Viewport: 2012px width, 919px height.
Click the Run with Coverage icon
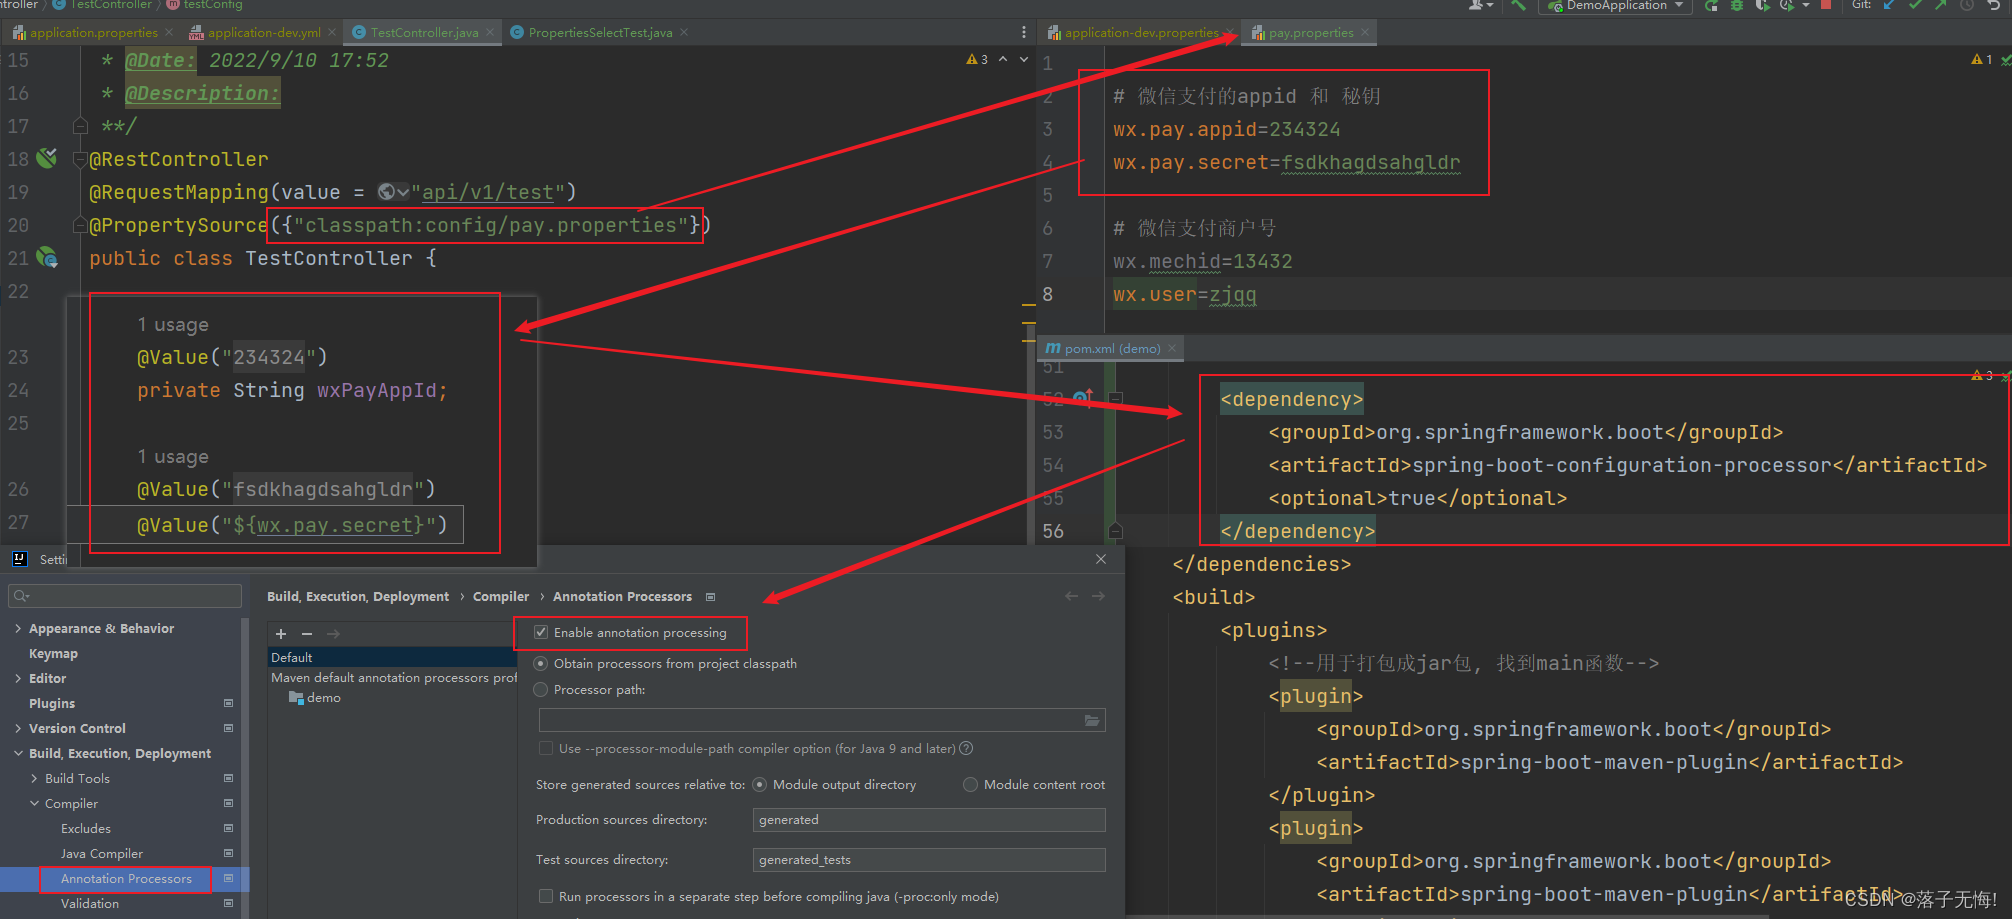coord(1762,5)
